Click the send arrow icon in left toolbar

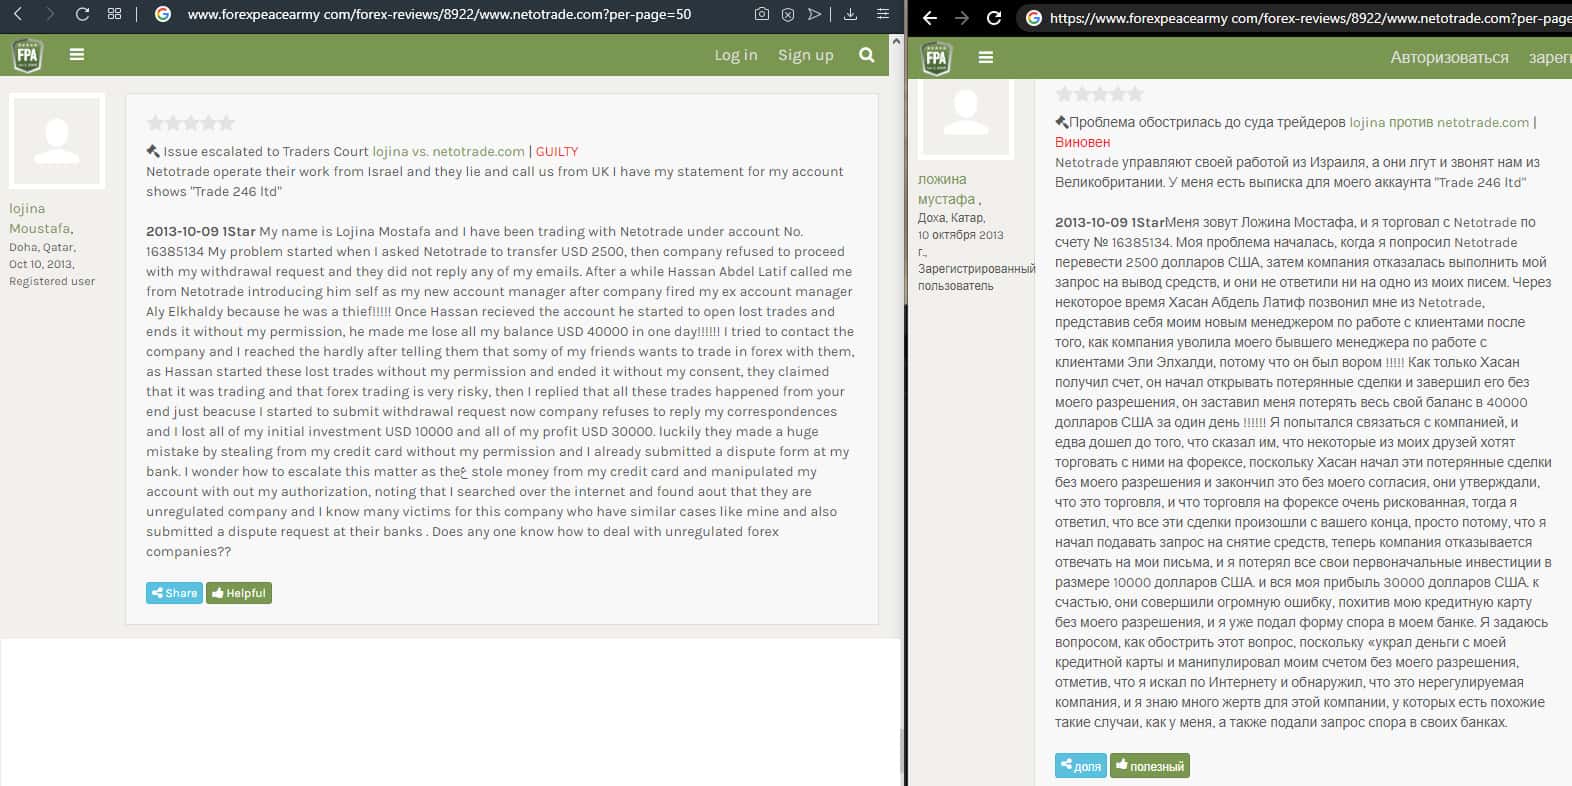point(814,14)
